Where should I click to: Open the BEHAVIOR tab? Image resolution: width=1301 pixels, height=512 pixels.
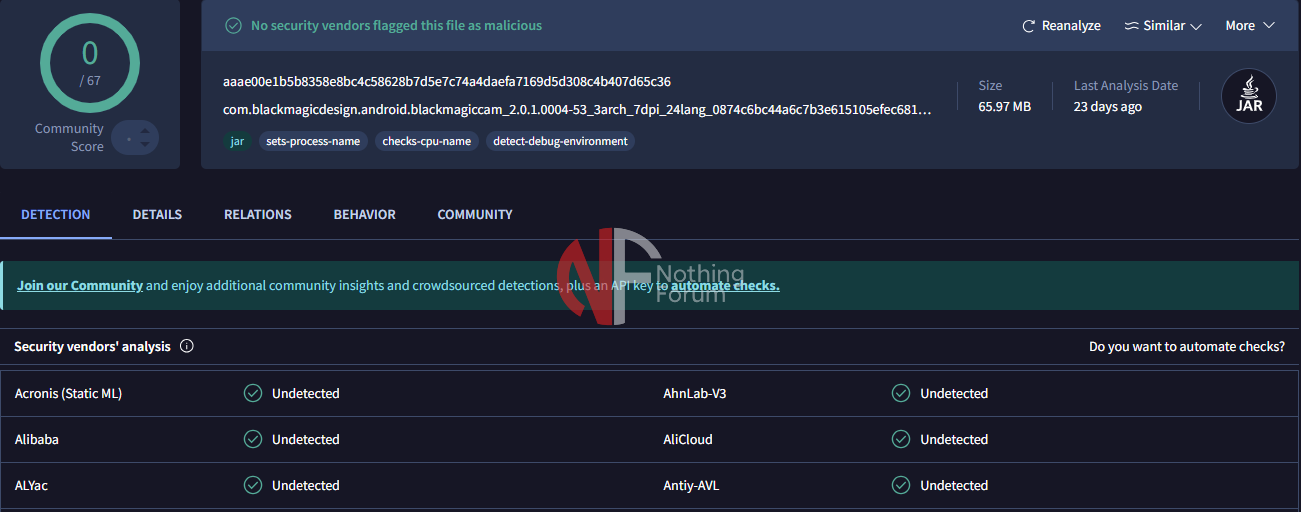tap(365, 215)
